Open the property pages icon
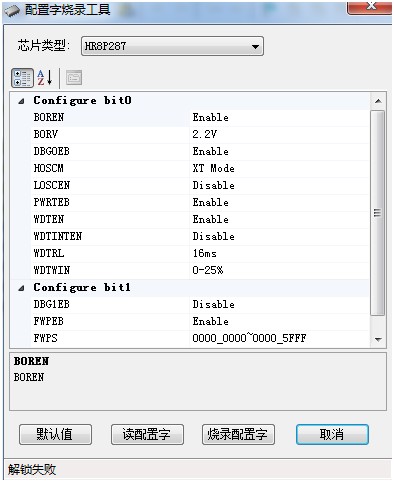The height and width of the screenshot is (482, 394). (x=74, y=78)
